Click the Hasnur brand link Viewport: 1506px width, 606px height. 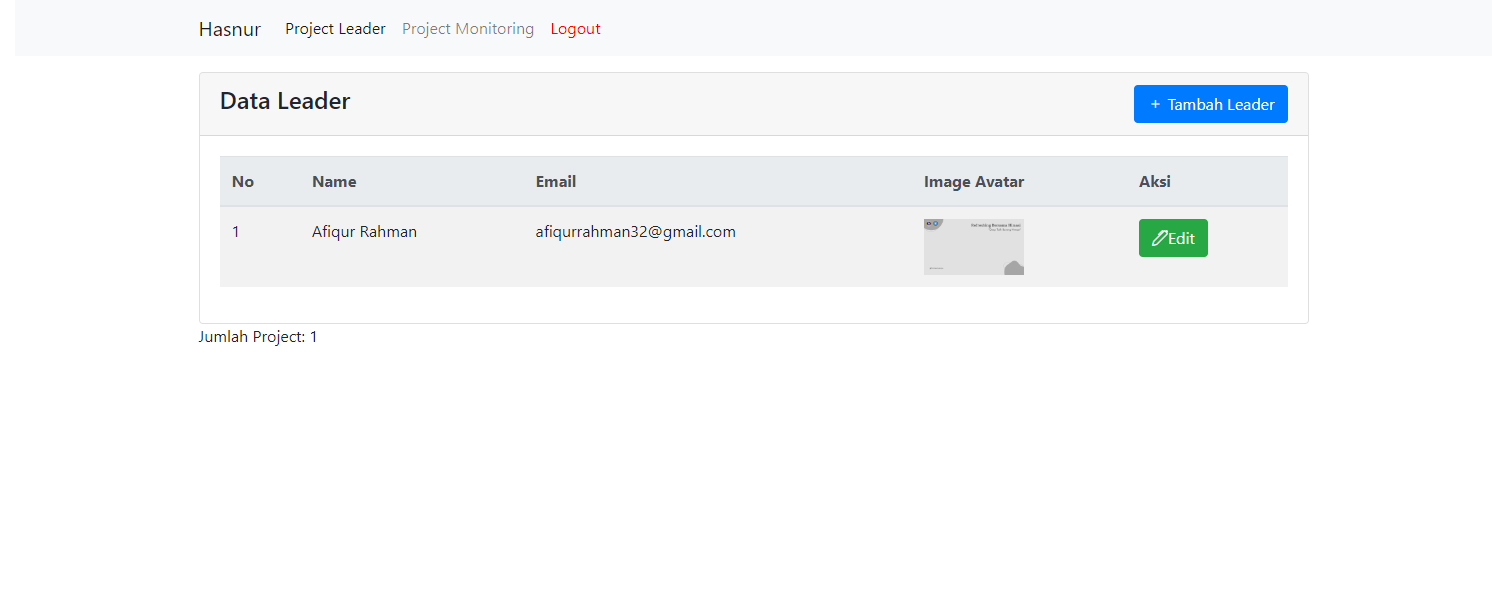229,29
